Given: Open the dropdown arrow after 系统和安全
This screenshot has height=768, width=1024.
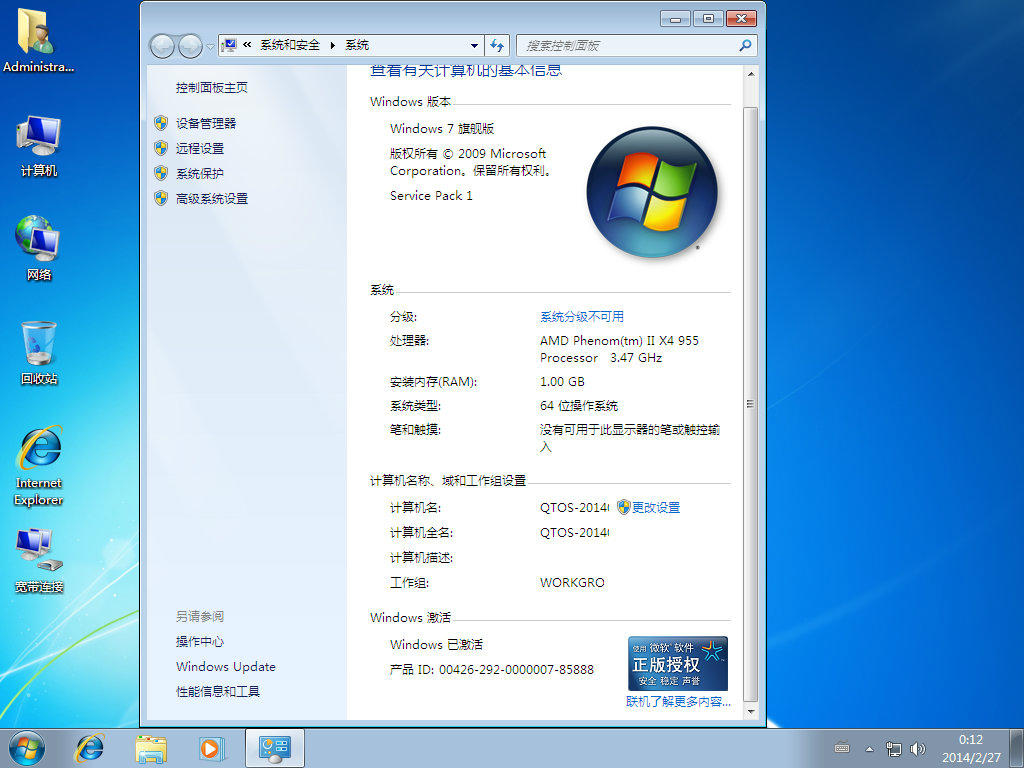Looking at the screenshot, I should (x=332, y=45).
